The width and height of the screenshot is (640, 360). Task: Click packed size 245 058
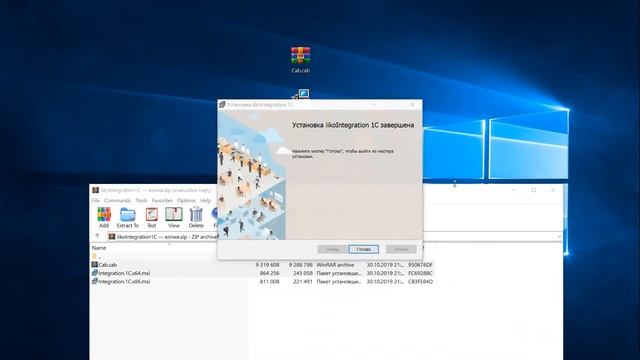pyautogui.click(x=303, y=273)
